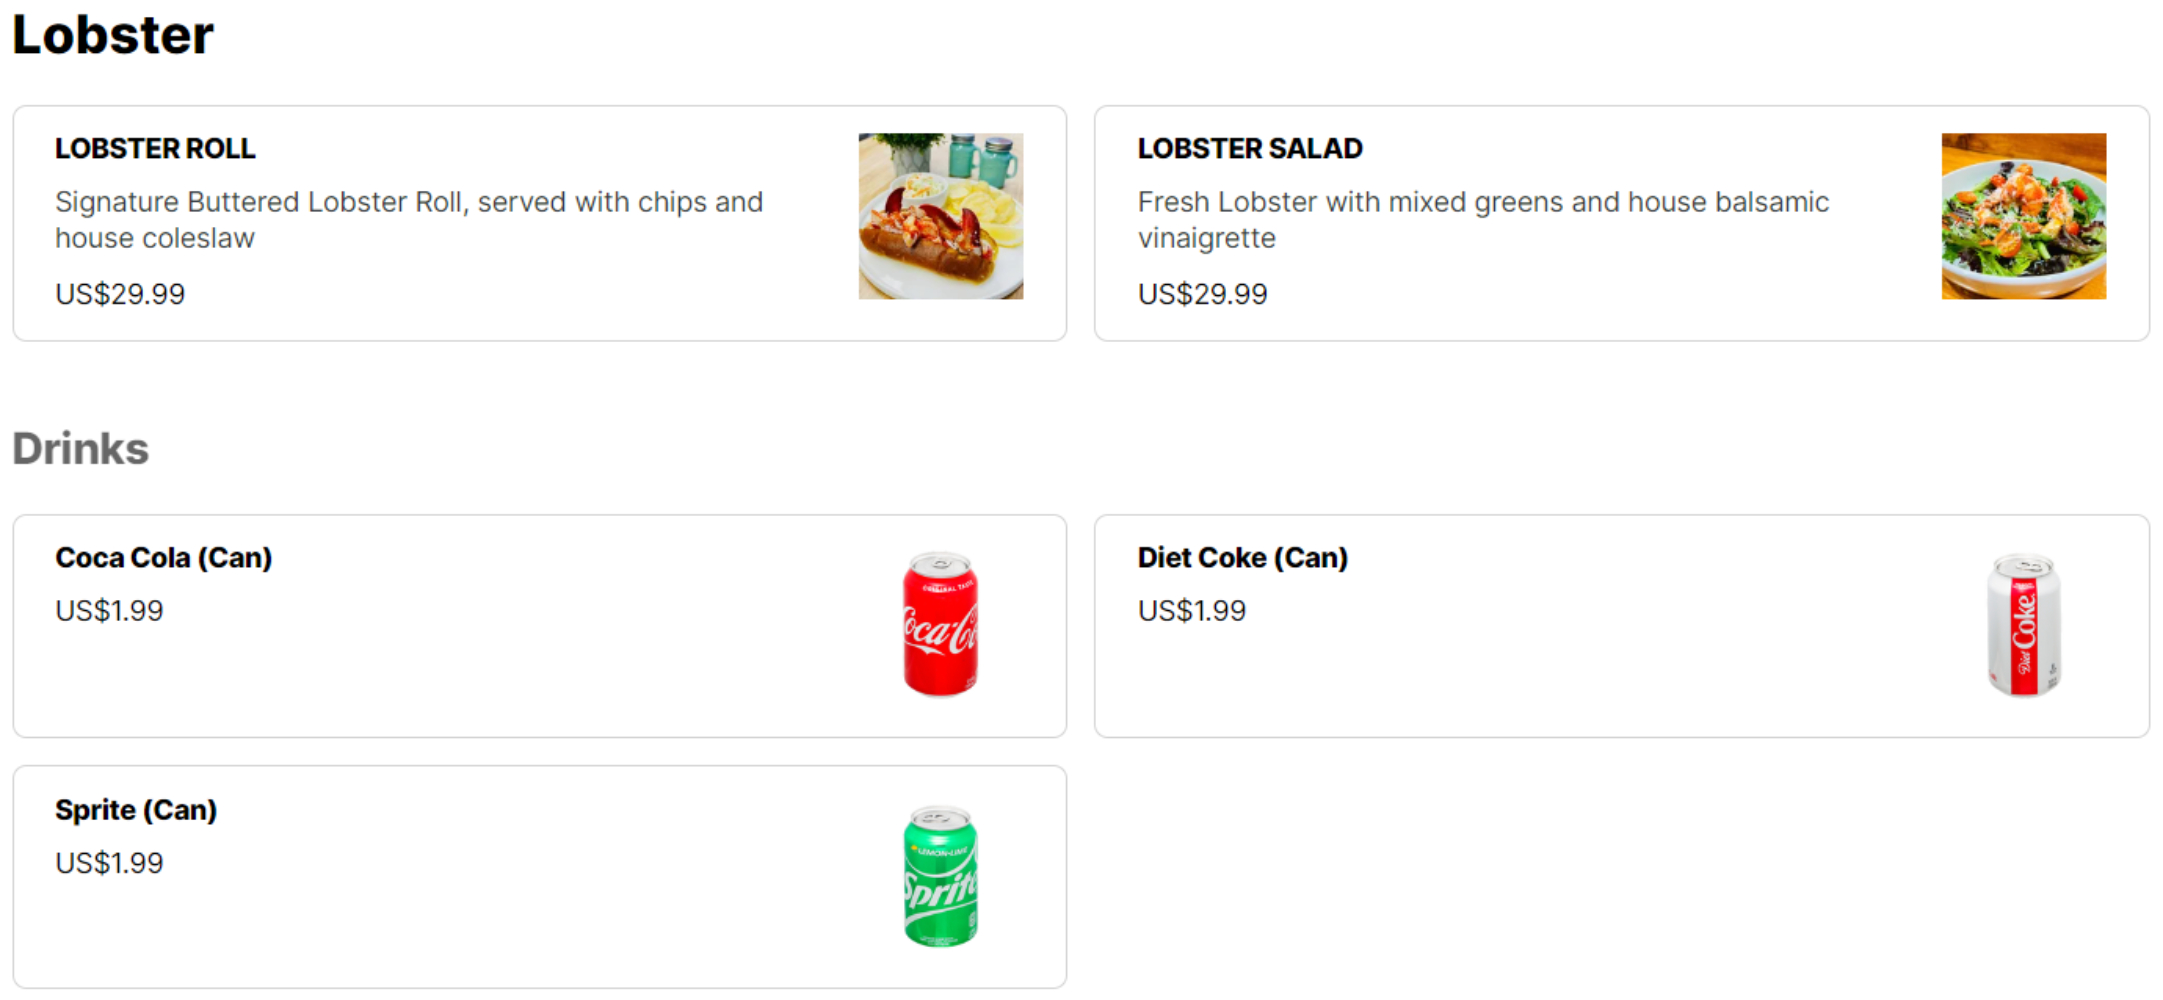This screenshot has height=1000, width=2163.
Task: Open the LOBSTER SALAD item title
Action: click(x=1249, y=148)
